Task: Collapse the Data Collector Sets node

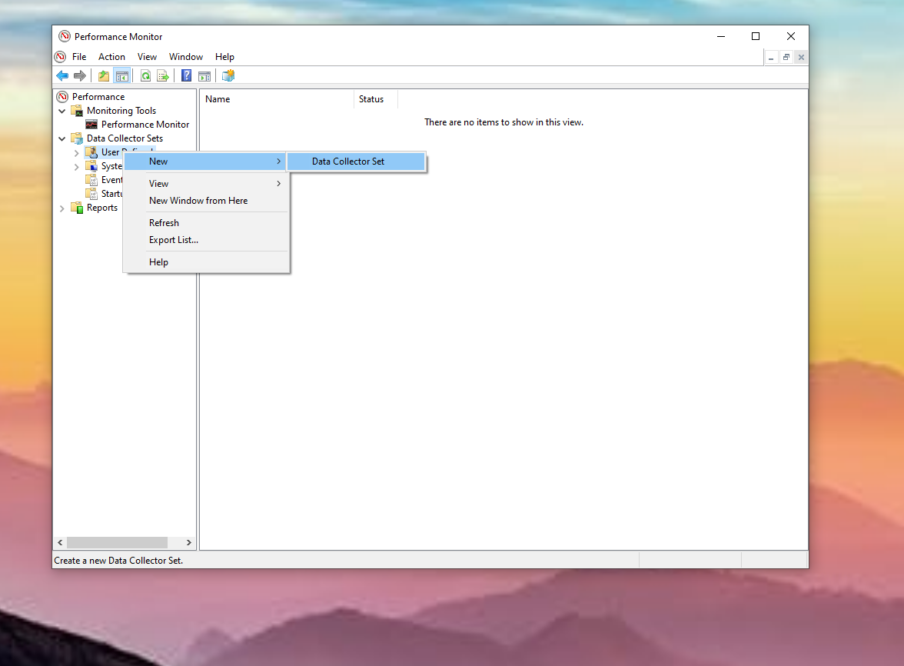Action: (62, 138)
